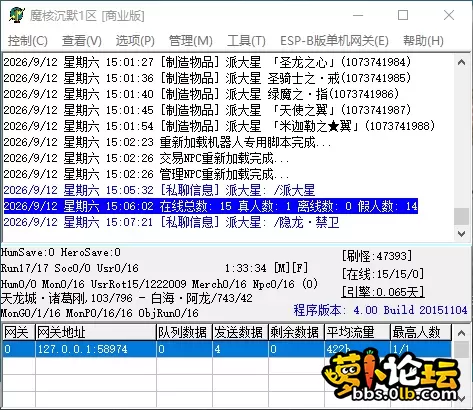This screenshot has width=473, height=410.
Task: Click the log scrollbar up arrow
Action: [x=462, y=62]
